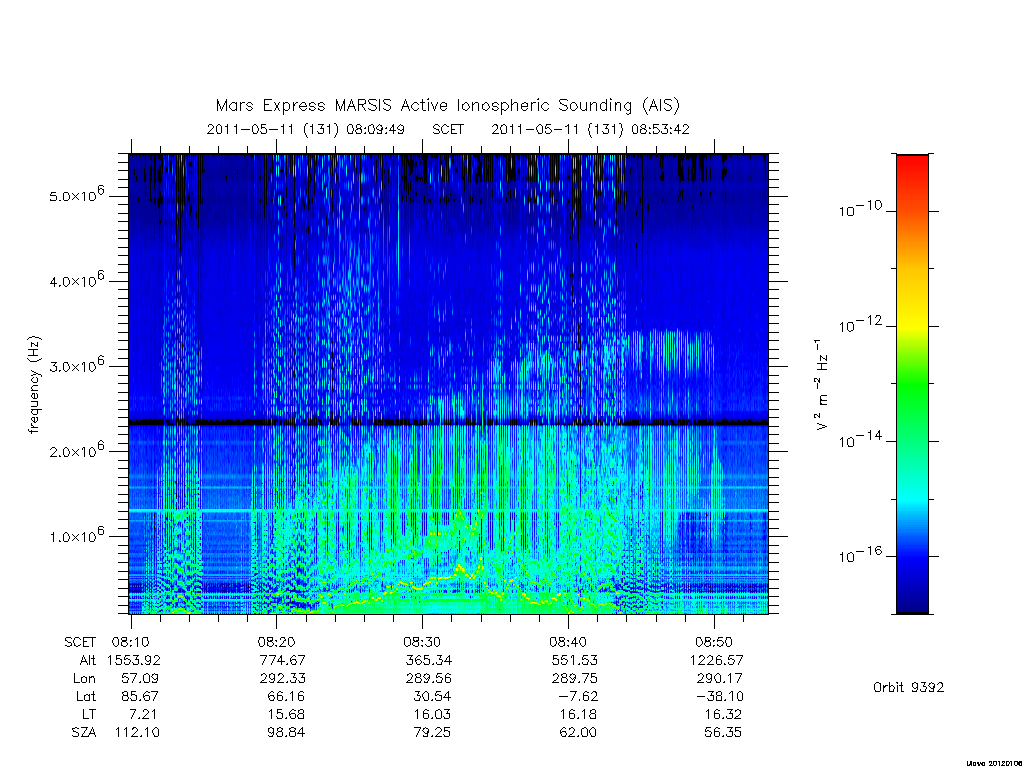Click the latitude value 66.16
The image size is (1024, 768).
286,696
